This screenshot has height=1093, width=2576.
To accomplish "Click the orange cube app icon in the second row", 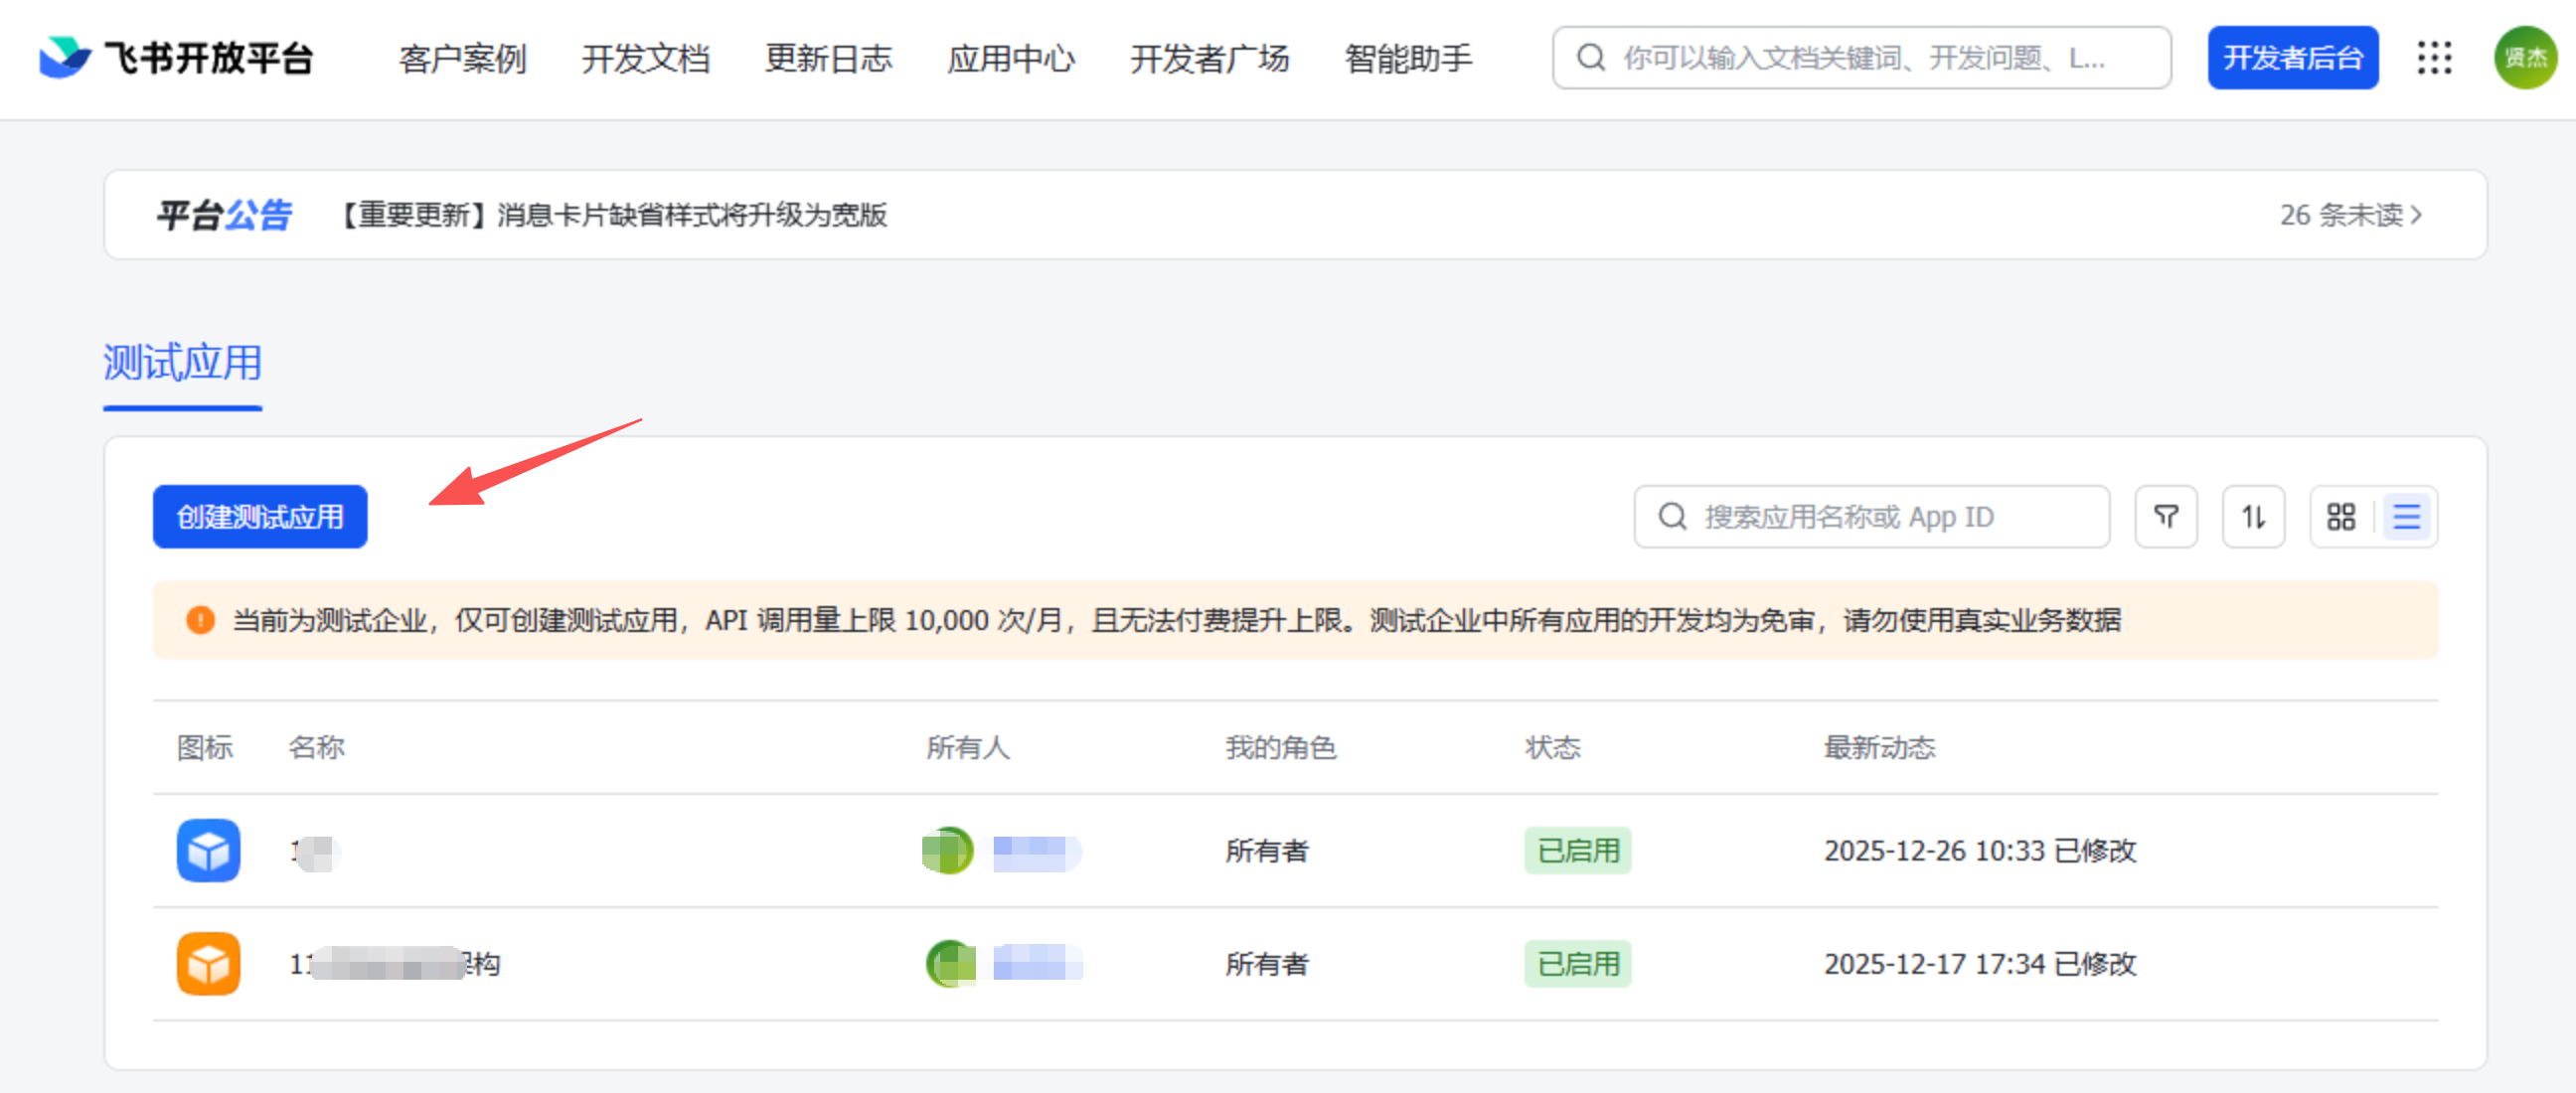I will click(x=208, y=964).
